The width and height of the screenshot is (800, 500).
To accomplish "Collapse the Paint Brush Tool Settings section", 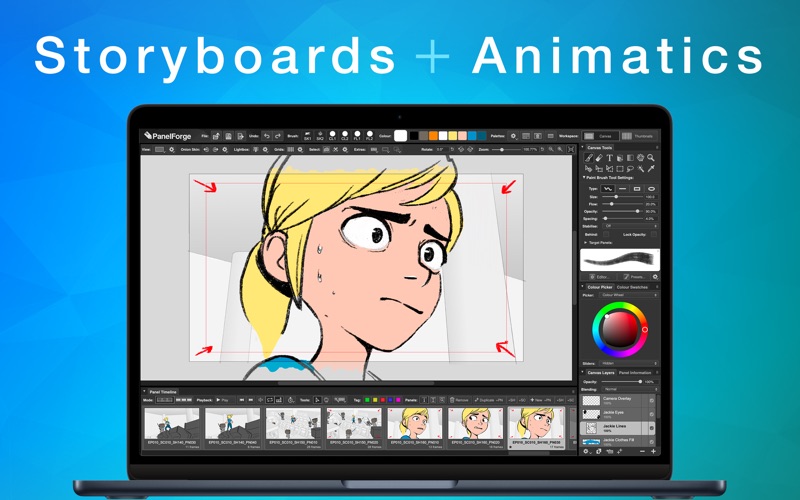I will (x=584, y=178).
